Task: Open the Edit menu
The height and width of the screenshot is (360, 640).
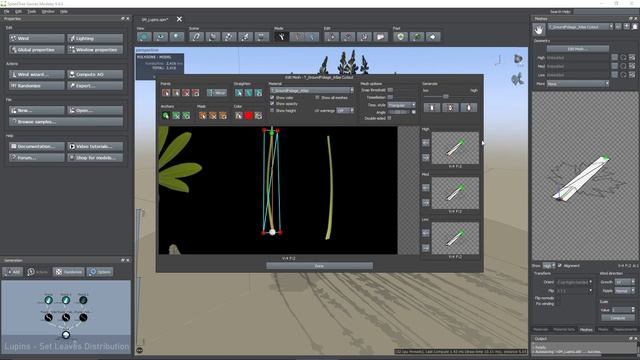Action: [x=18, y=11]
